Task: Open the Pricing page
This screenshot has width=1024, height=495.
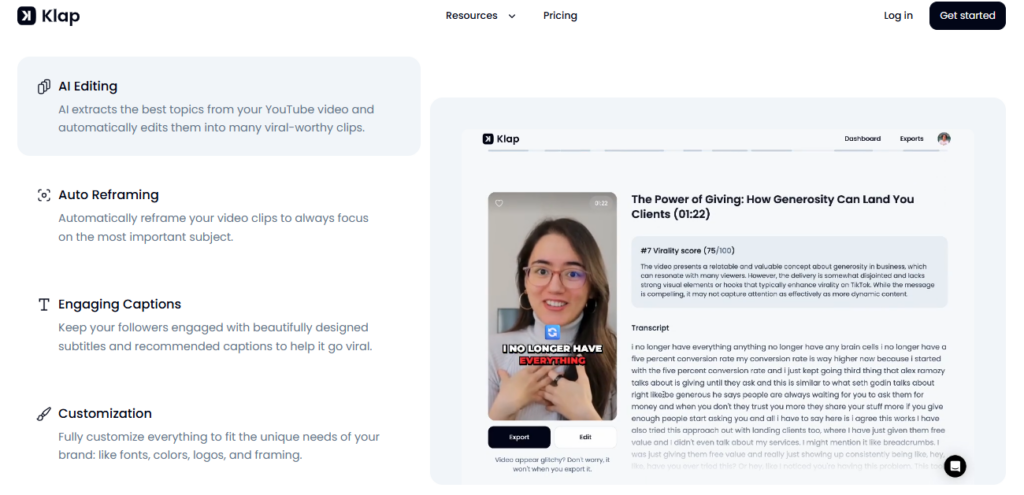Action: pyautogui.click(x=560, y=16)
